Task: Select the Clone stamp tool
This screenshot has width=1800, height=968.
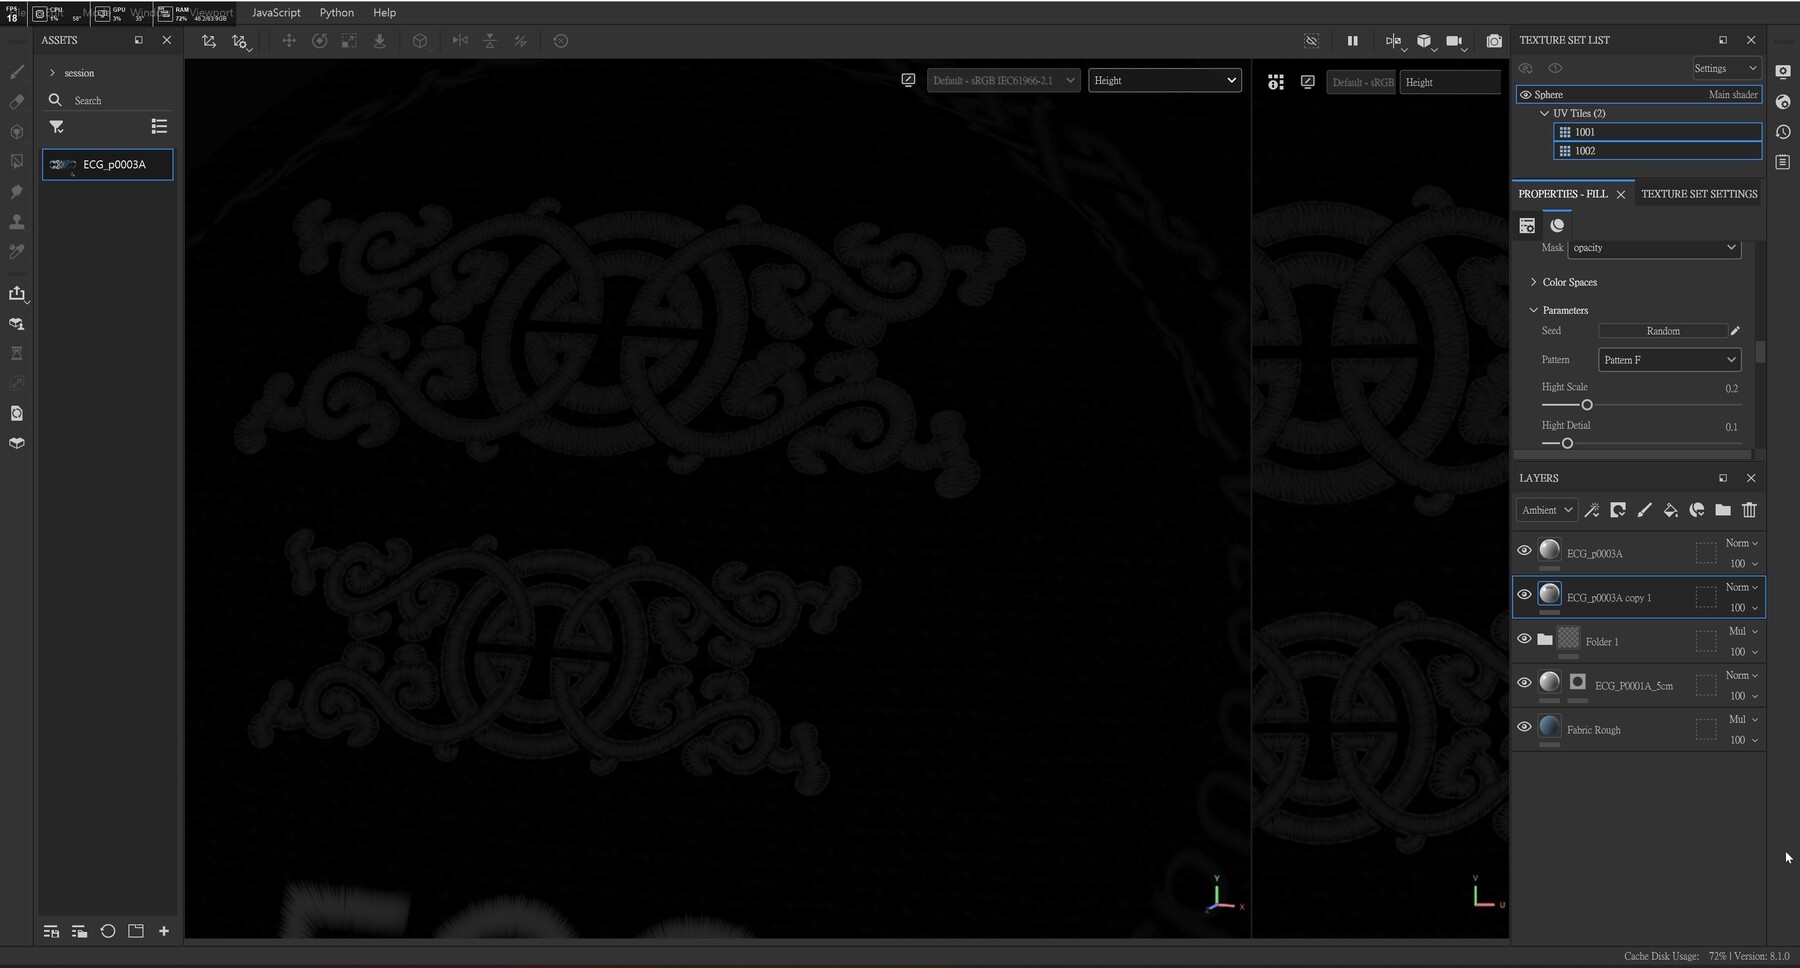Action: pyautogui.click(x=16, y=222)
